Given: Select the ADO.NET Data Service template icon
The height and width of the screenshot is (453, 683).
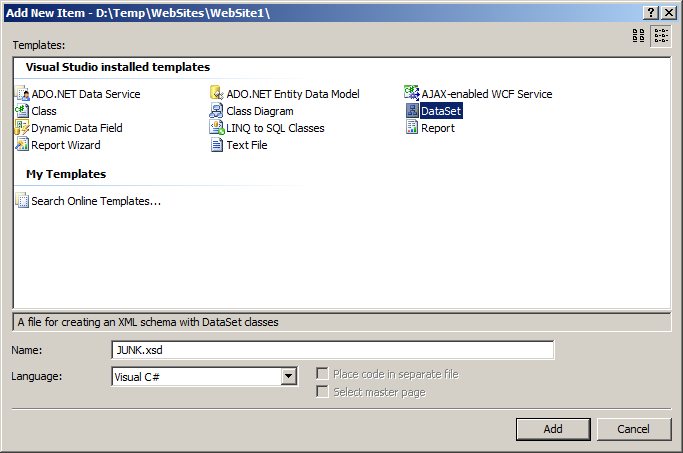Looking at the screenshot, I should (22, 93).
